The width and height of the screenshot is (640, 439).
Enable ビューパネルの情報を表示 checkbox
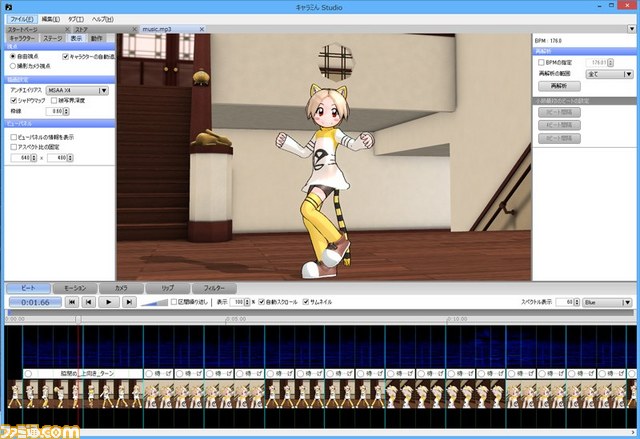pos(13,137)
